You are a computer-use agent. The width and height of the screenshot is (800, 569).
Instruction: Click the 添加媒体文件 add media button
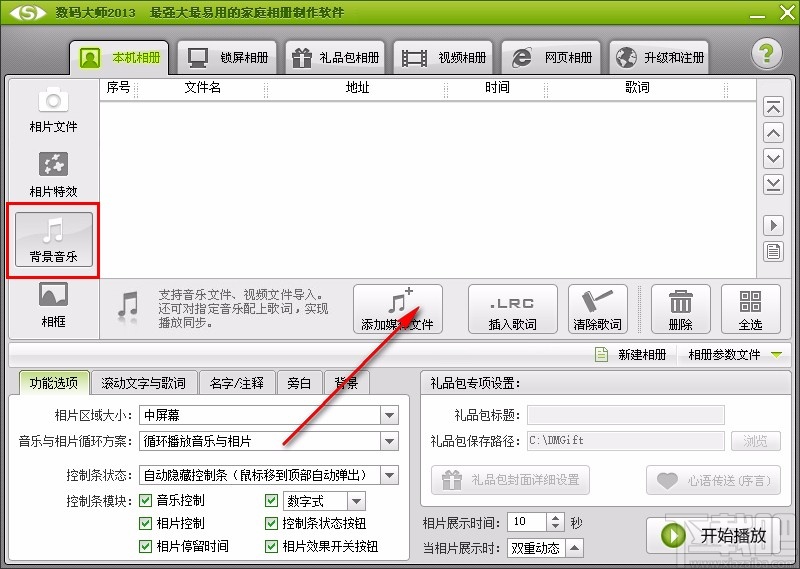tap(397, 309)
